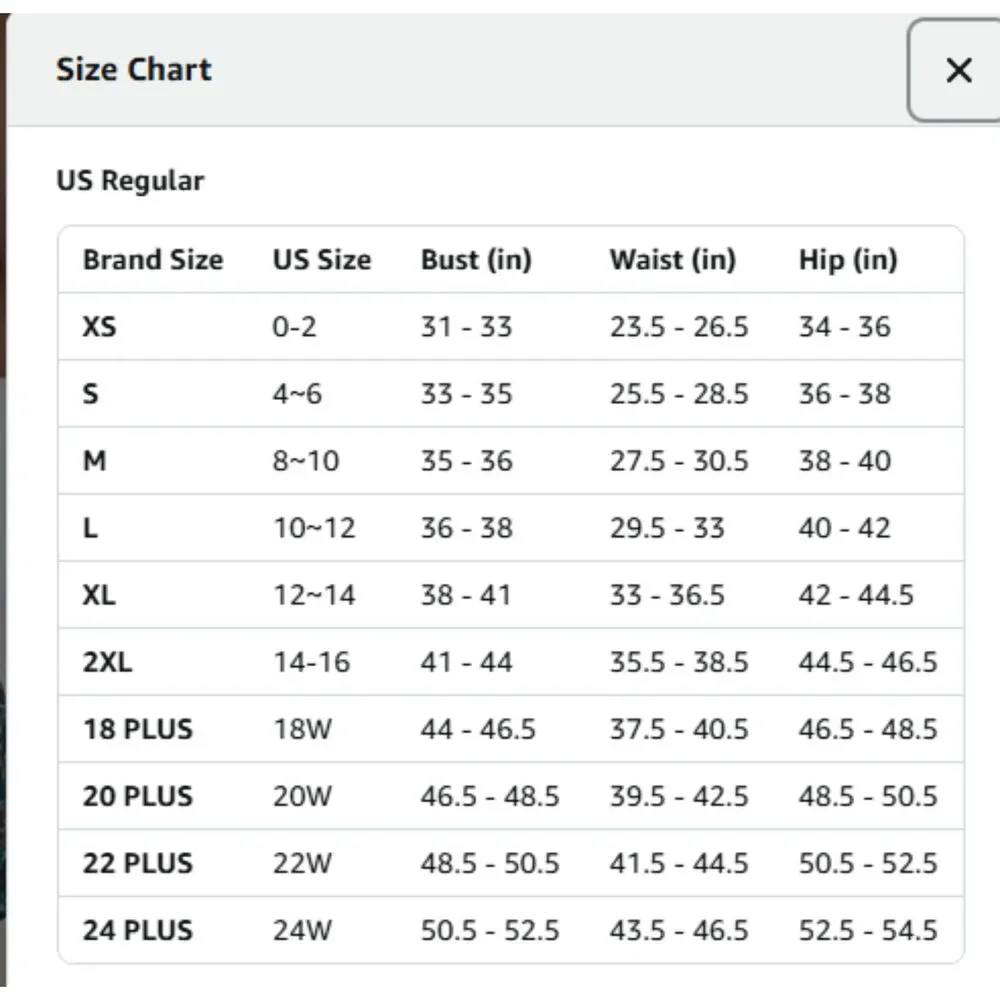
Task: Click bust measurement 33 - 35
Action: coord(466,394)
